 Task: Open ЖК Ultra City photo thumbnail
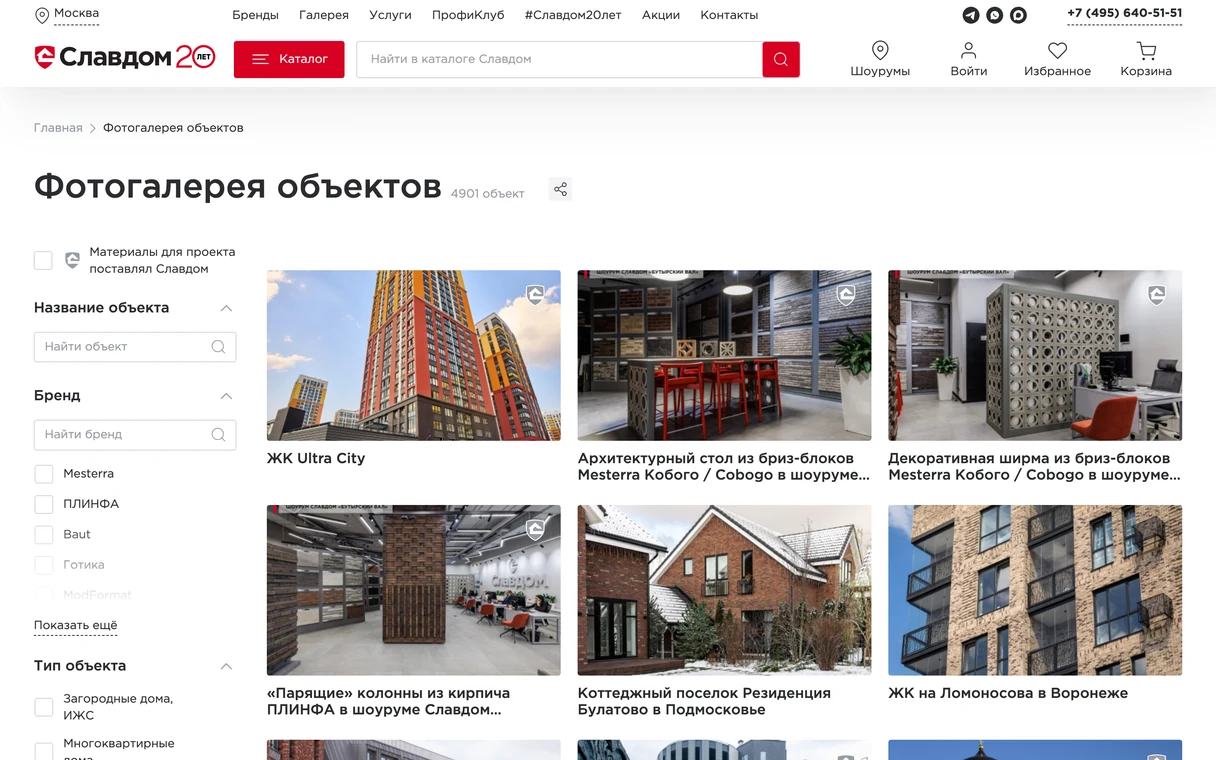pos(414,355)
